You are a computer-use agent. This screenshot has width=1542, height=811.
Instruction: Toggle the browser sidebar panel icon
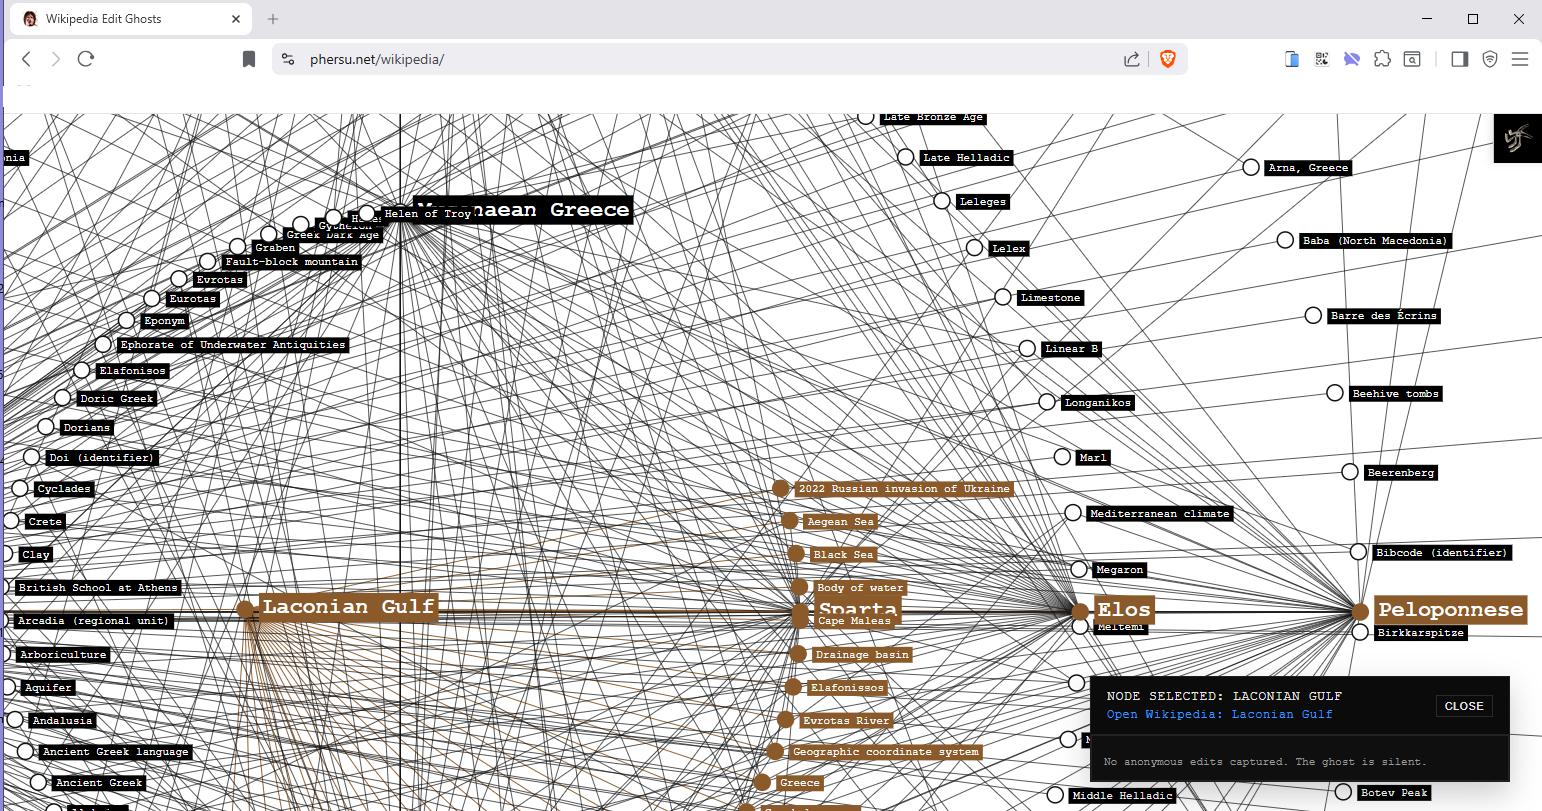click(1460, 59)
